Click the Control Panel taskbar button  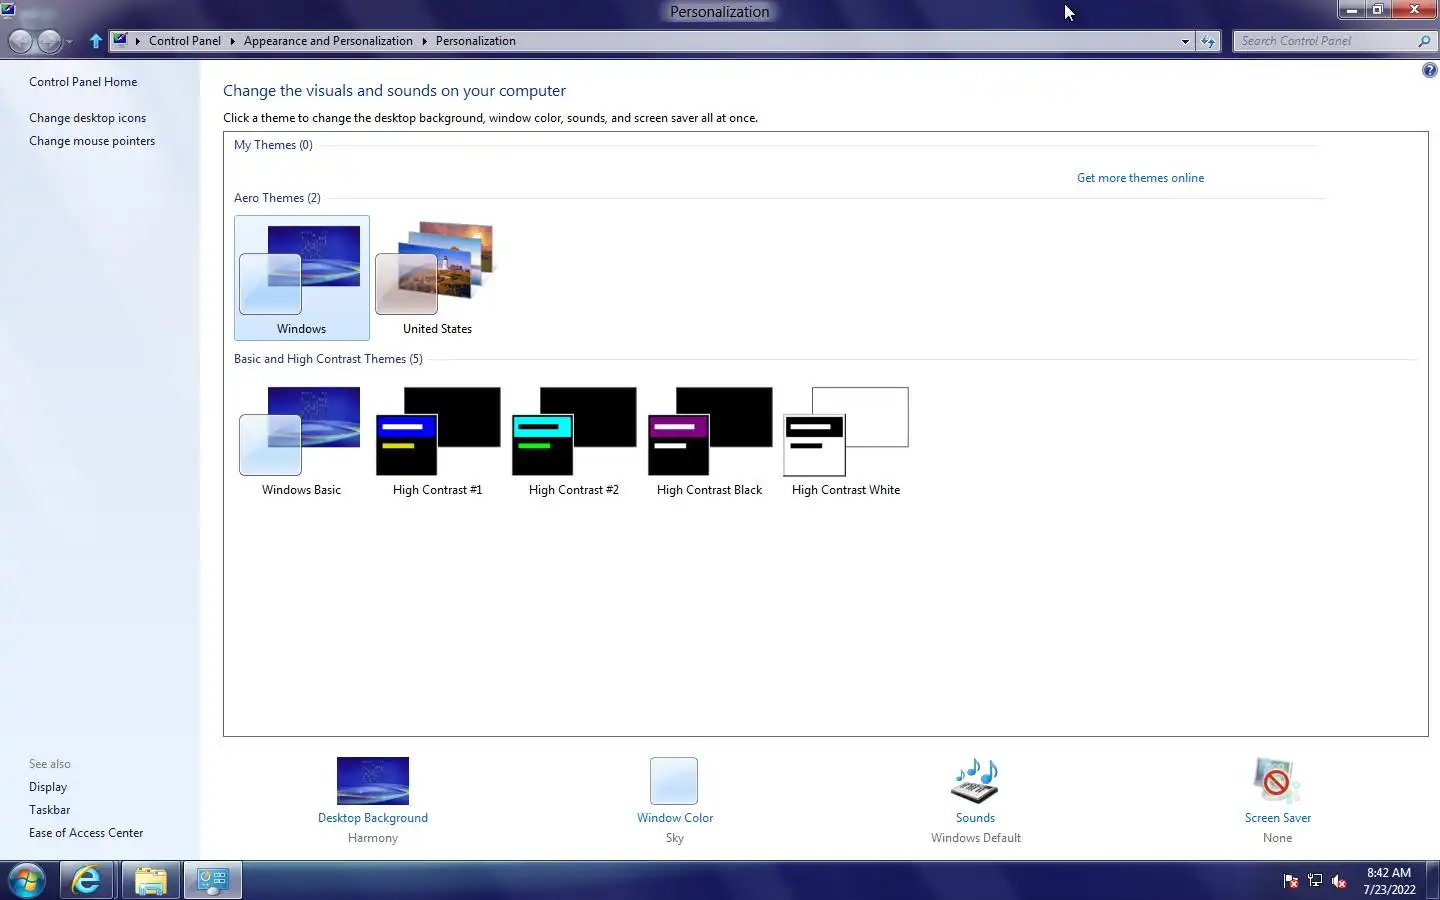[212, 881]
